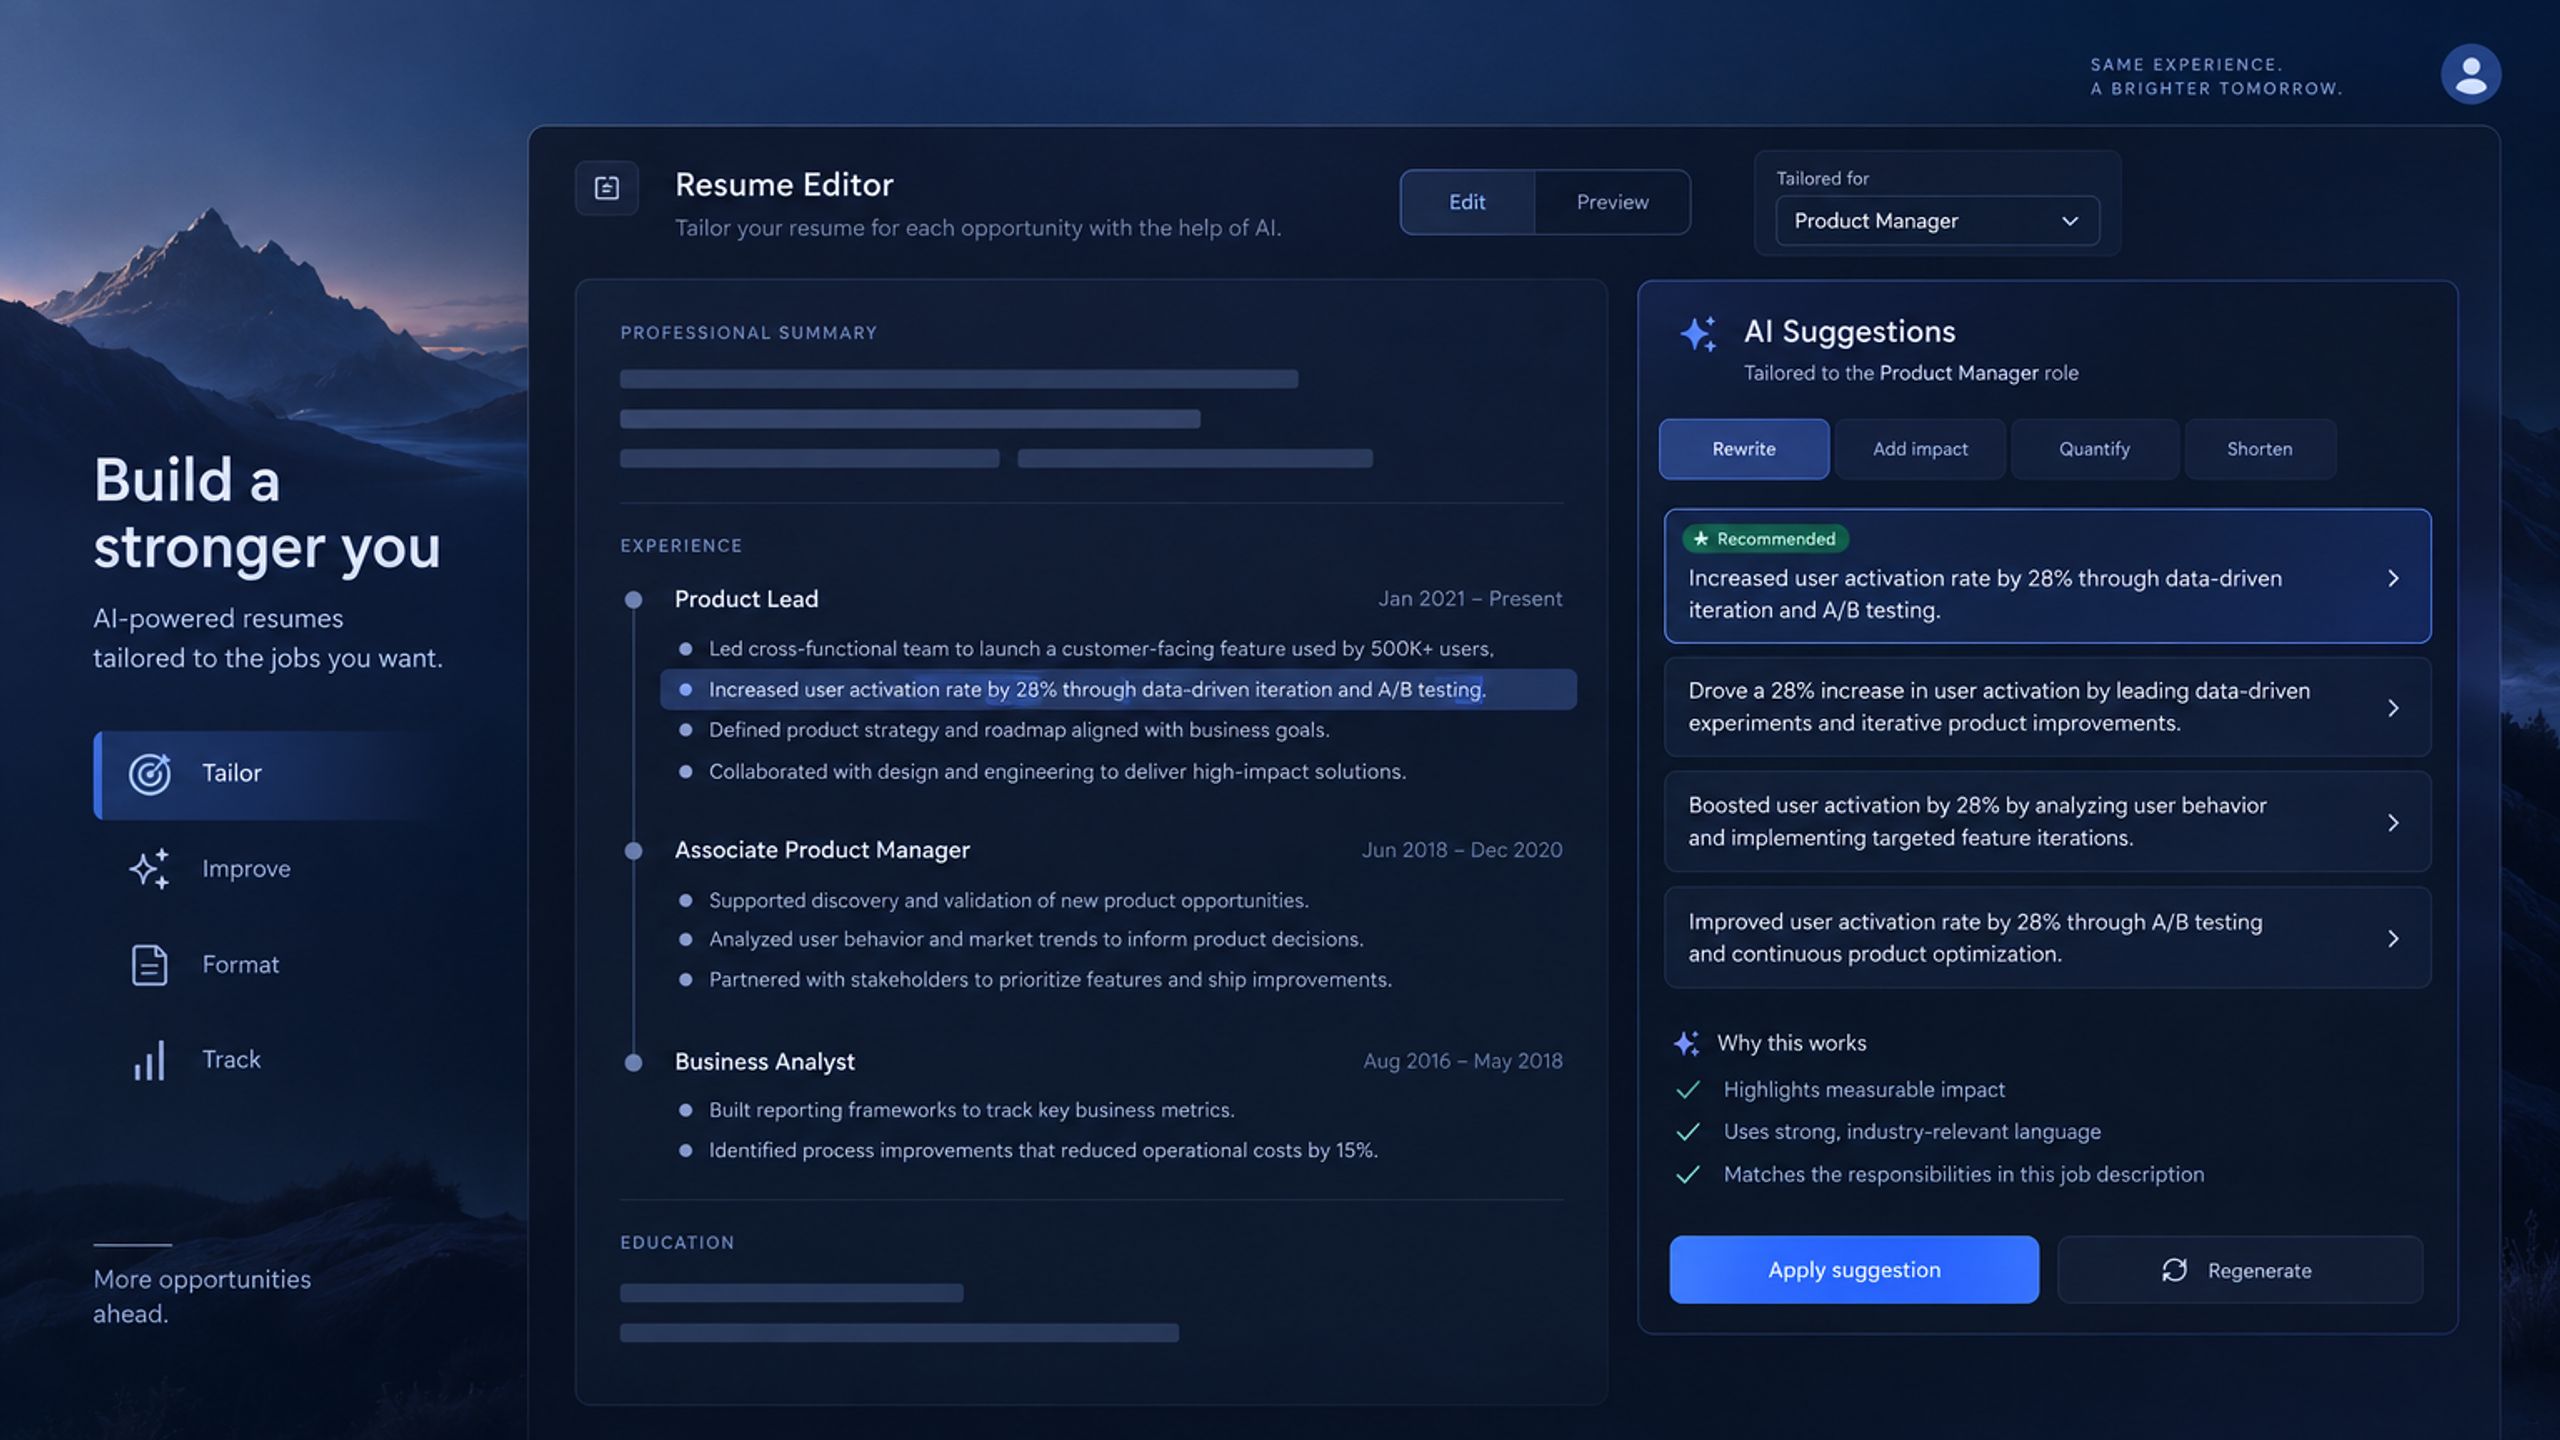
Task: Click the Regenerate refresh icon
Action: pos(2174,1270)
